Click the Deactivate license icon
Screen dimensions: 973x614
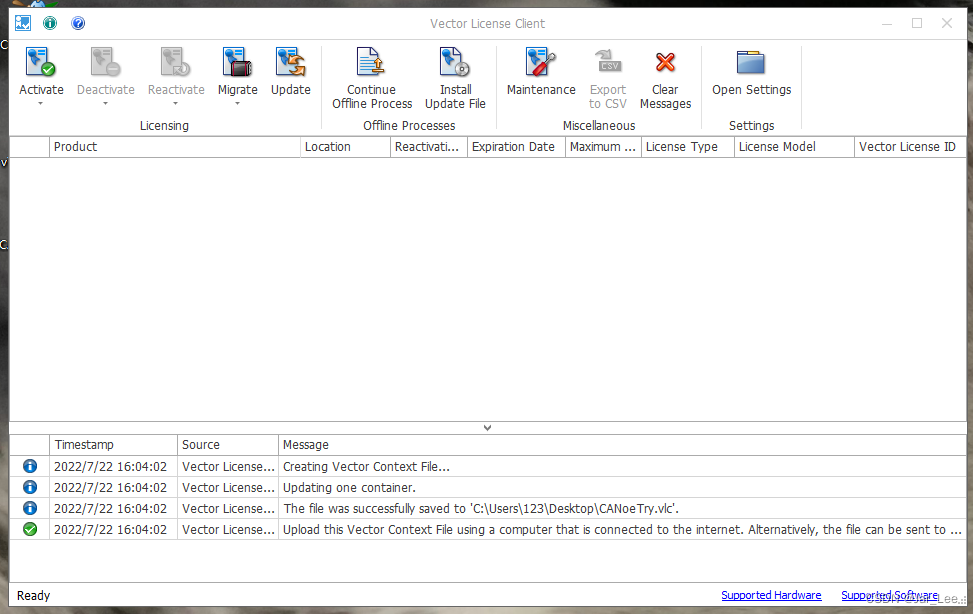pos(105,62)
